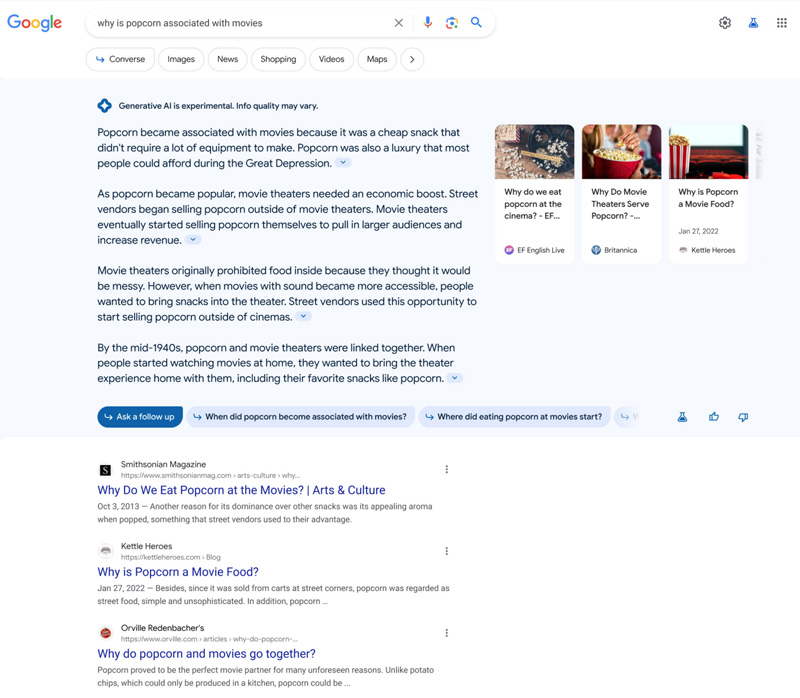Show more filter chips with arrow
This screenshot has width=800, height=698.
click(x=412, y=59)
